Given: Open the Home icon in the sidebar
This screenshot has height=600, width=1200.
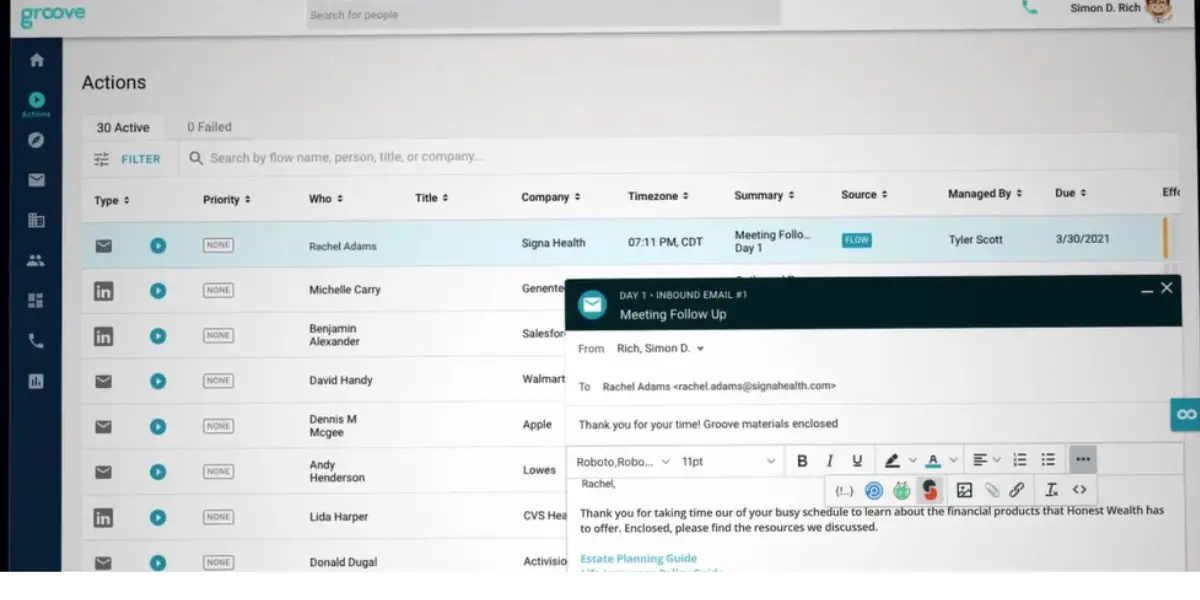Looking at the screenshot, I should click(37, 60).
